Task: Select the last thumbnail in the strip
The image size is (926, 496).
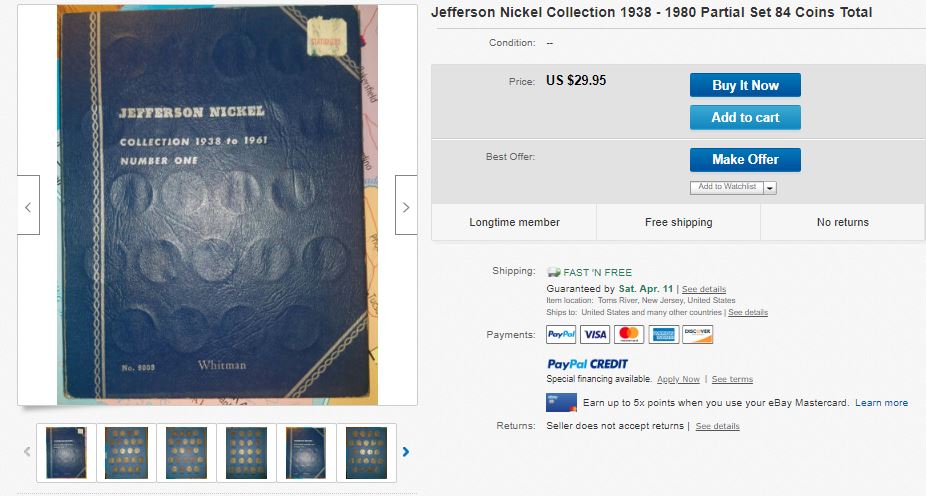Action: tap(366, 452)
